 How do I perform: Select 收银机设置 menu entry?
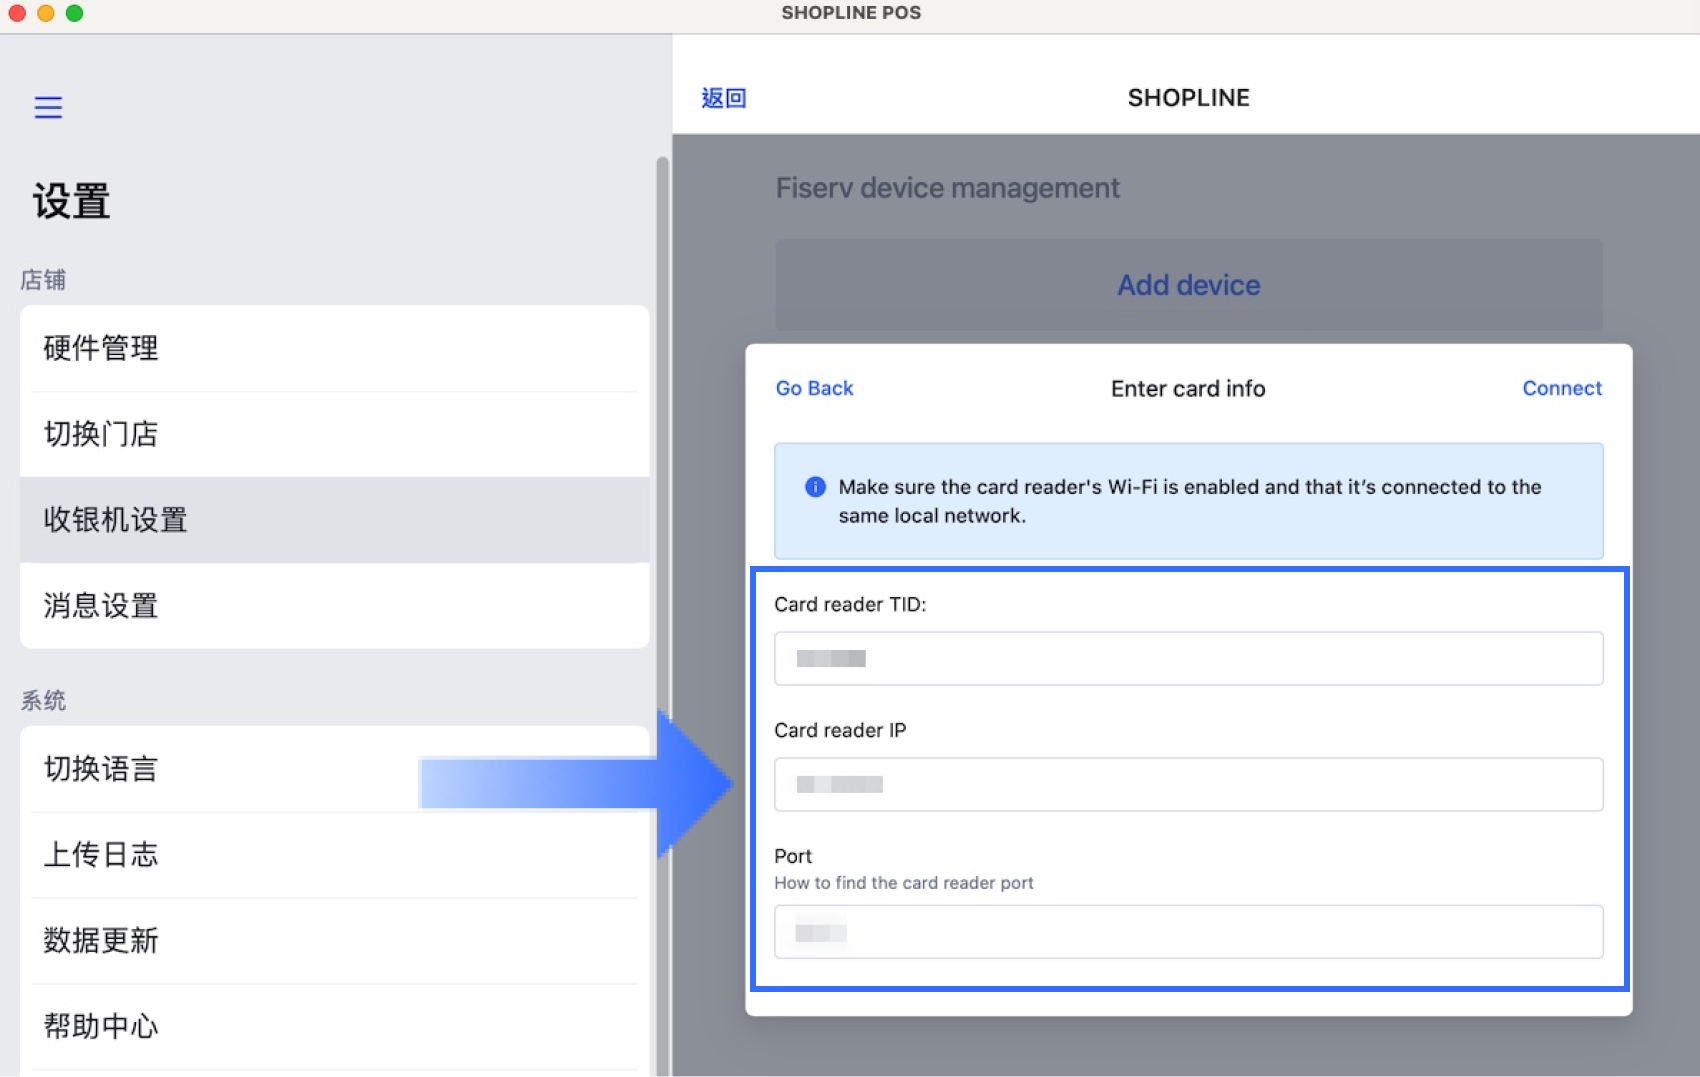tap(335, 520)
